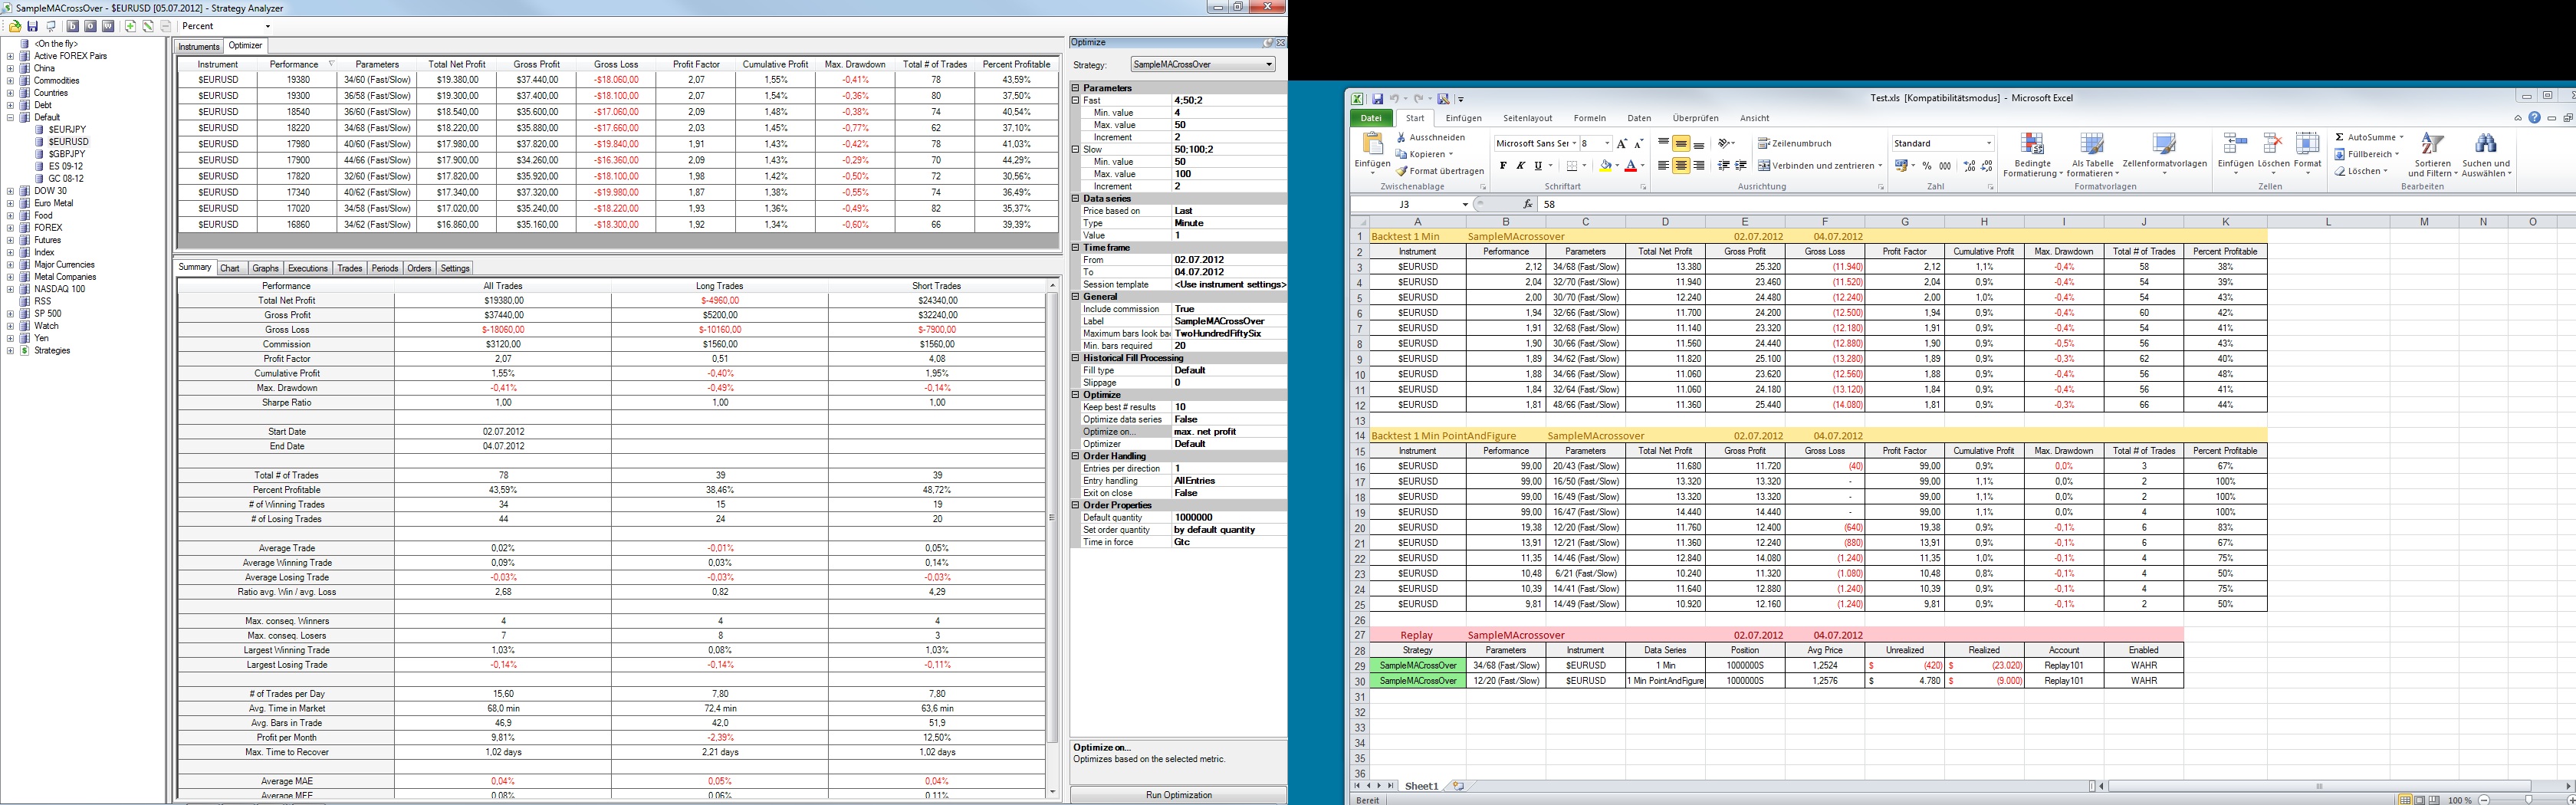Click the 'b' backtest icon in Strategy Analyzer toolbar
This screenshot has width=2576, height=805.
(72, 26)
